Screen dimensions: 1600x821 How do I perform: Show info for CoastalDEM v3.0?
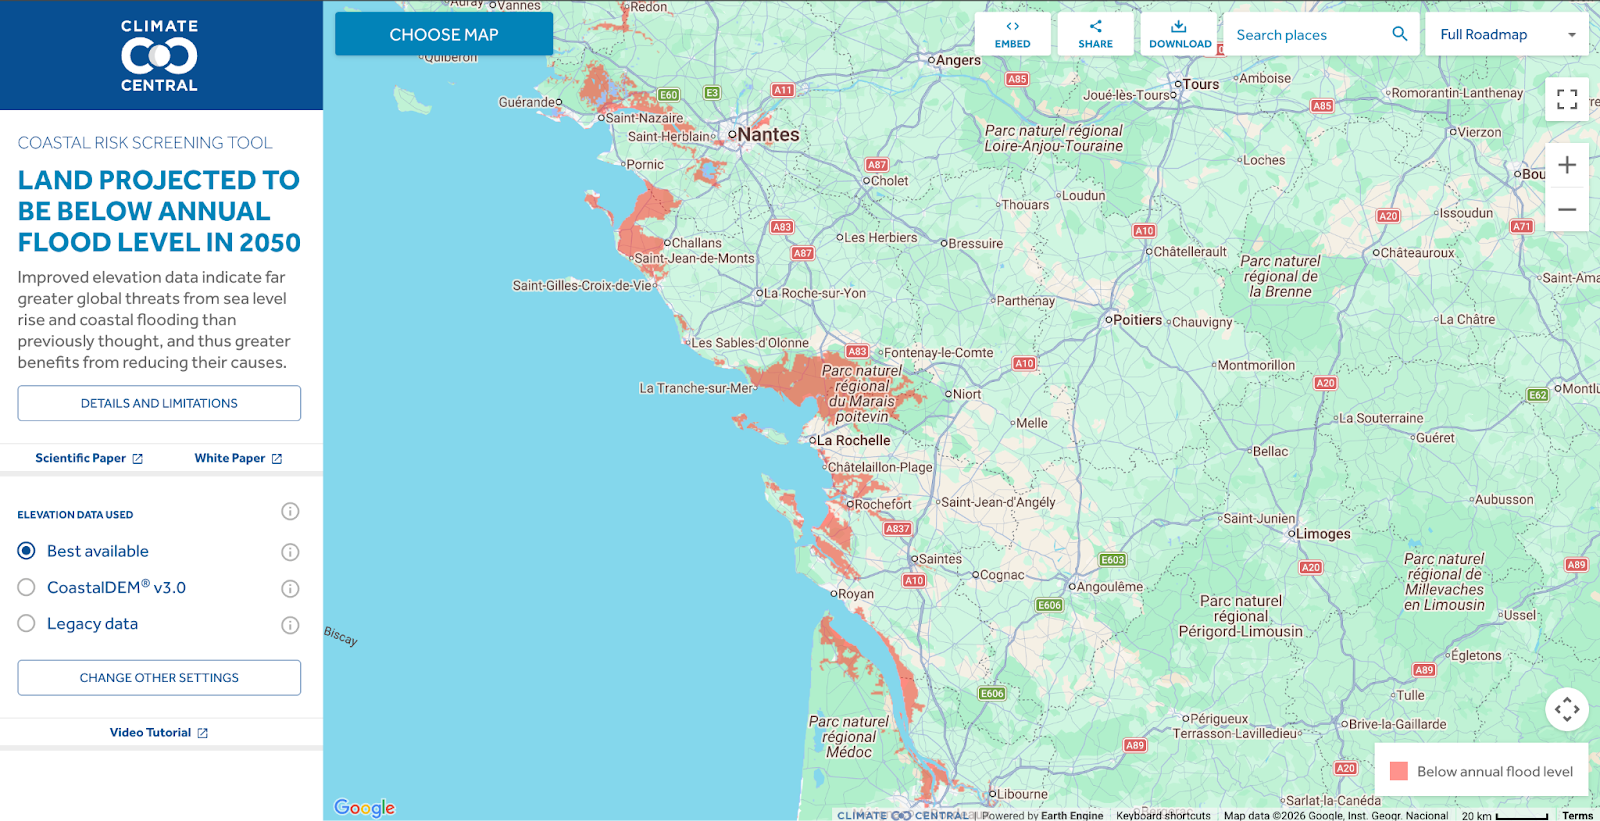(290, 589)
